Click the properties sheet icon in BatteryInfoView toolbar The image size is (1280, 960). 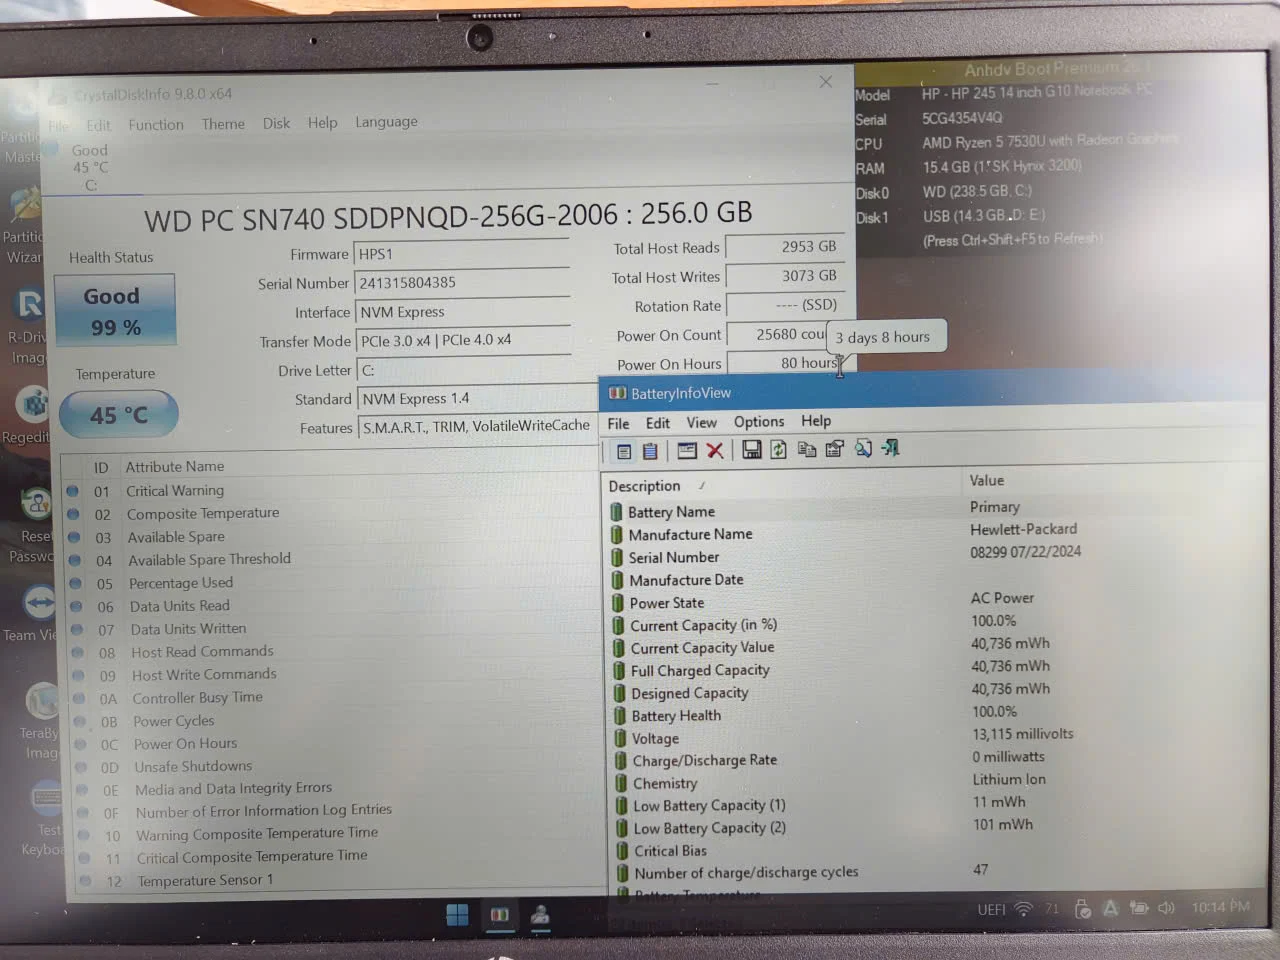834,449
